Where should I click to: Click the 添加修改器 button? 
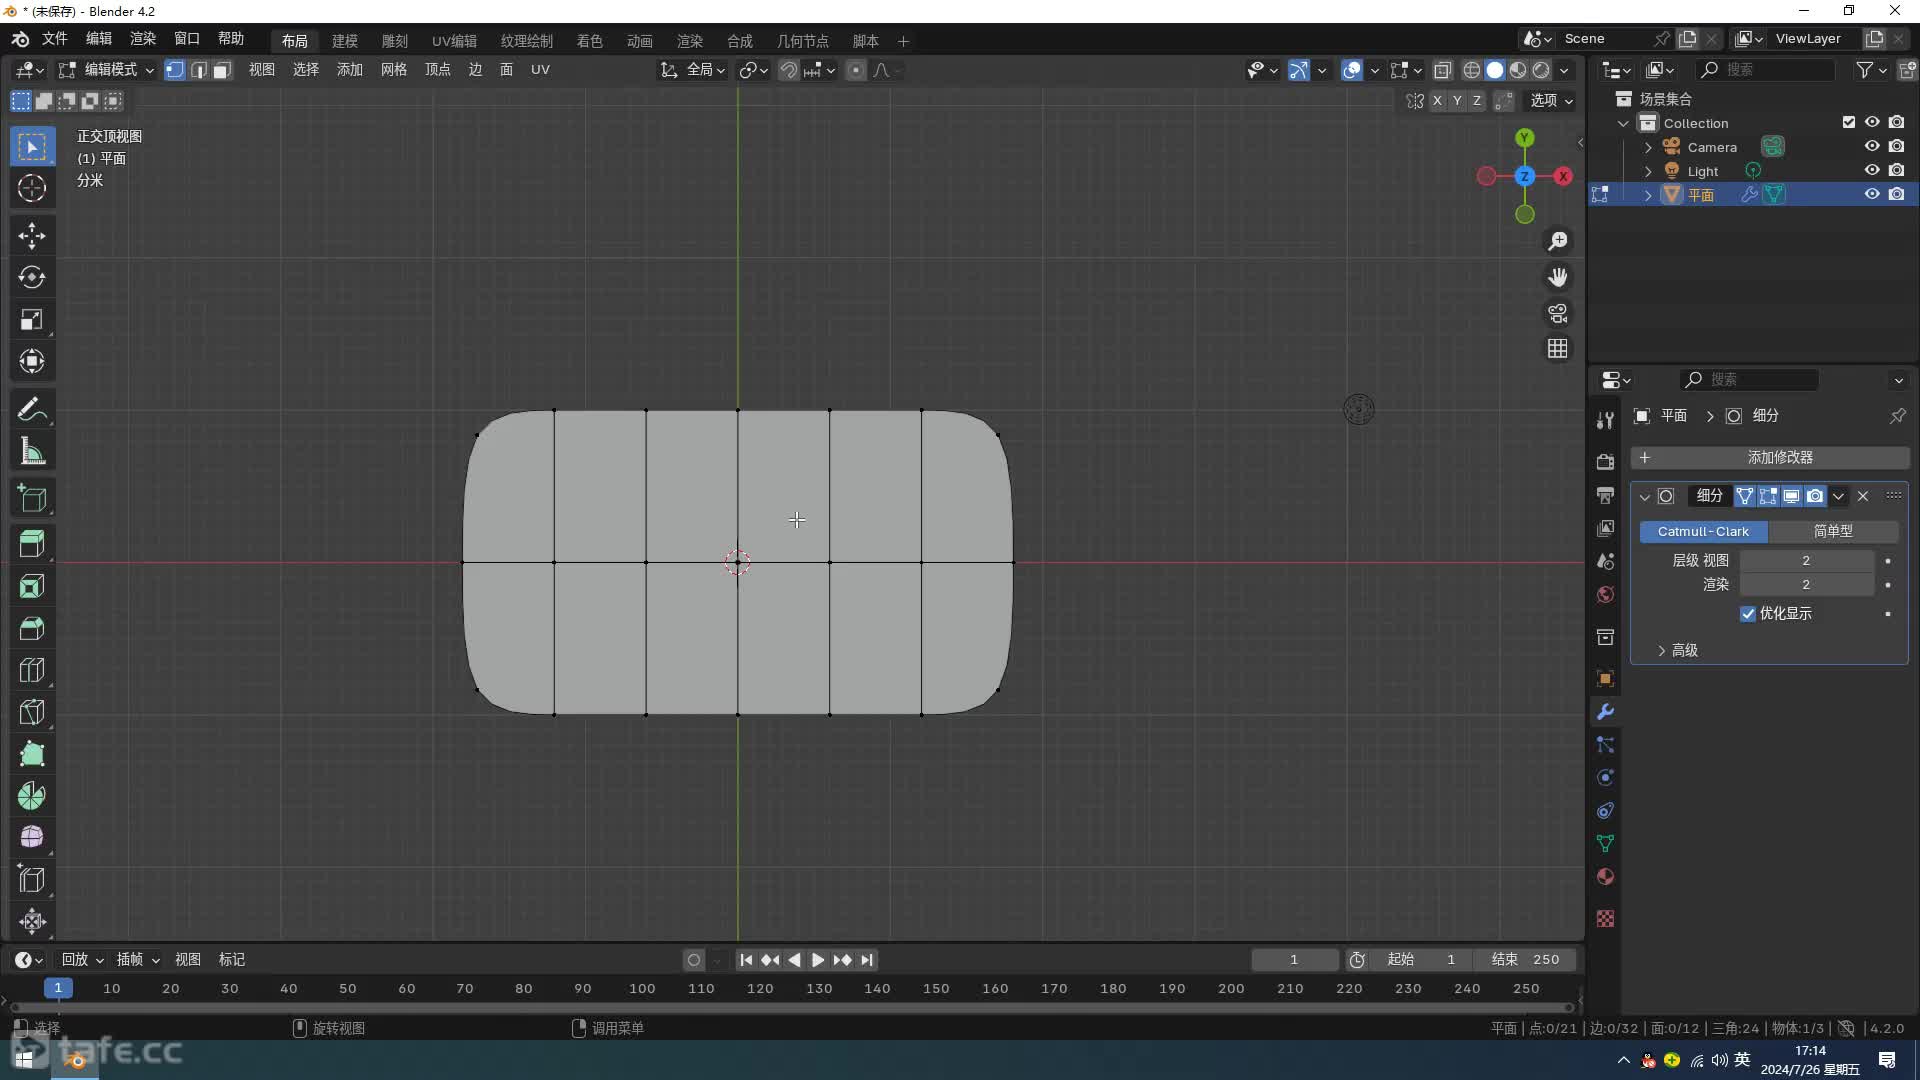[x=1770, y=458]
